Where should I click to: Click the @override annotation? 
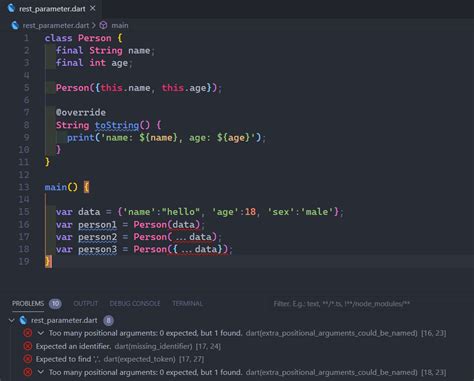click(81, 112)
